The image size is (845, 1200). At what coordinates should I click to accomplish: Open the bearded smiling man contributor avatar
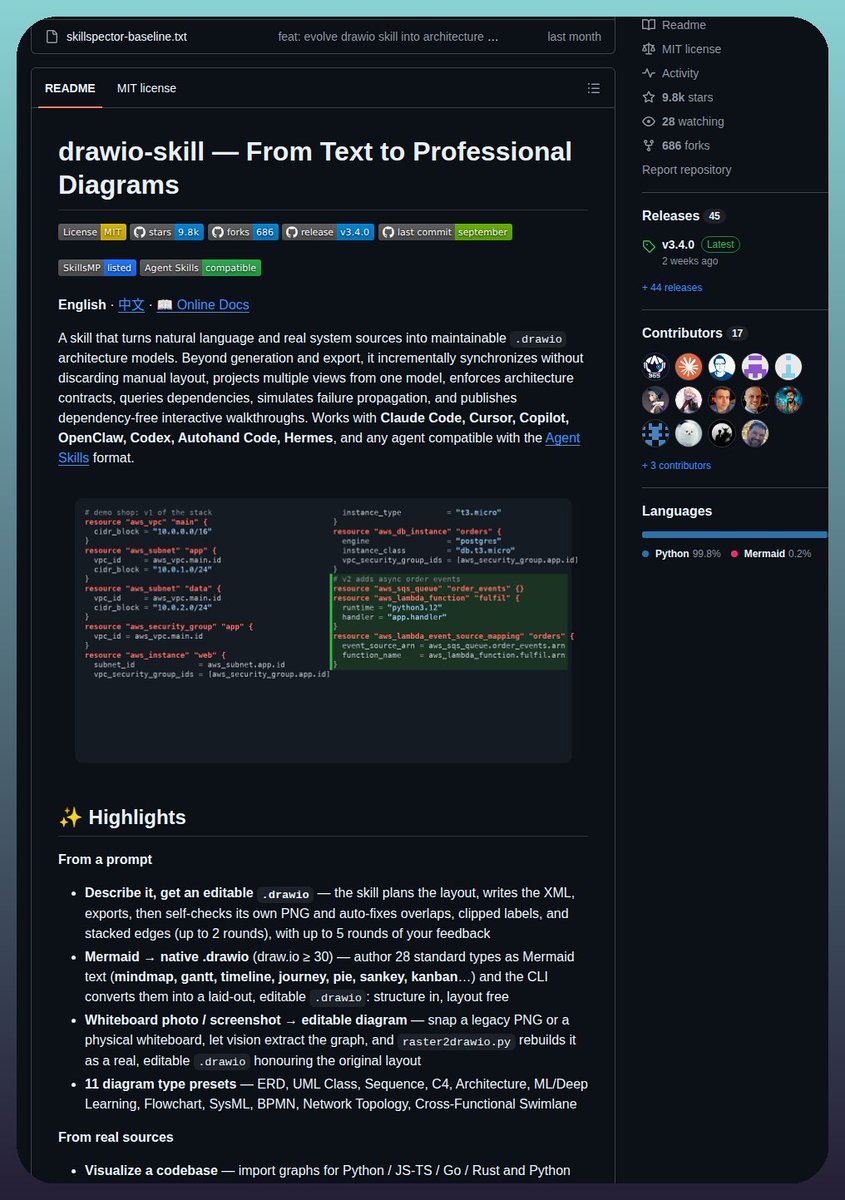(x=755, y=434)
